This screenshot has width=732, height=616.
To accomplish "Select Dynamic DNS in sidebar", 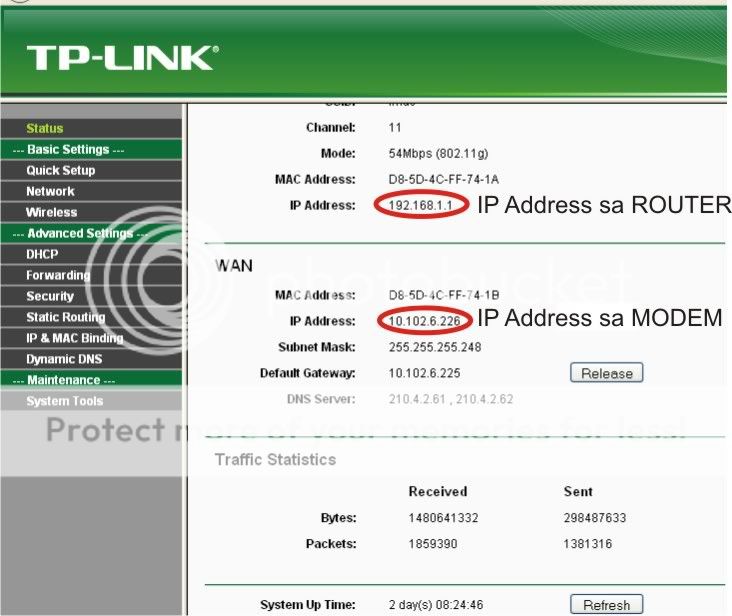I will click(x=64, y=359).
